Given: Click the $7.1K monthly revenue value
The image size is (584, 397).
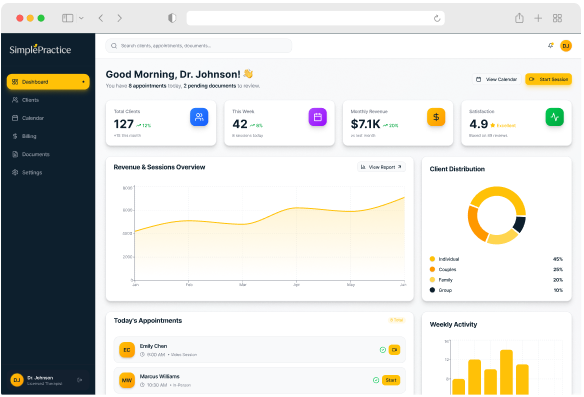Looking at the screenshot, I should coord(365,124).
